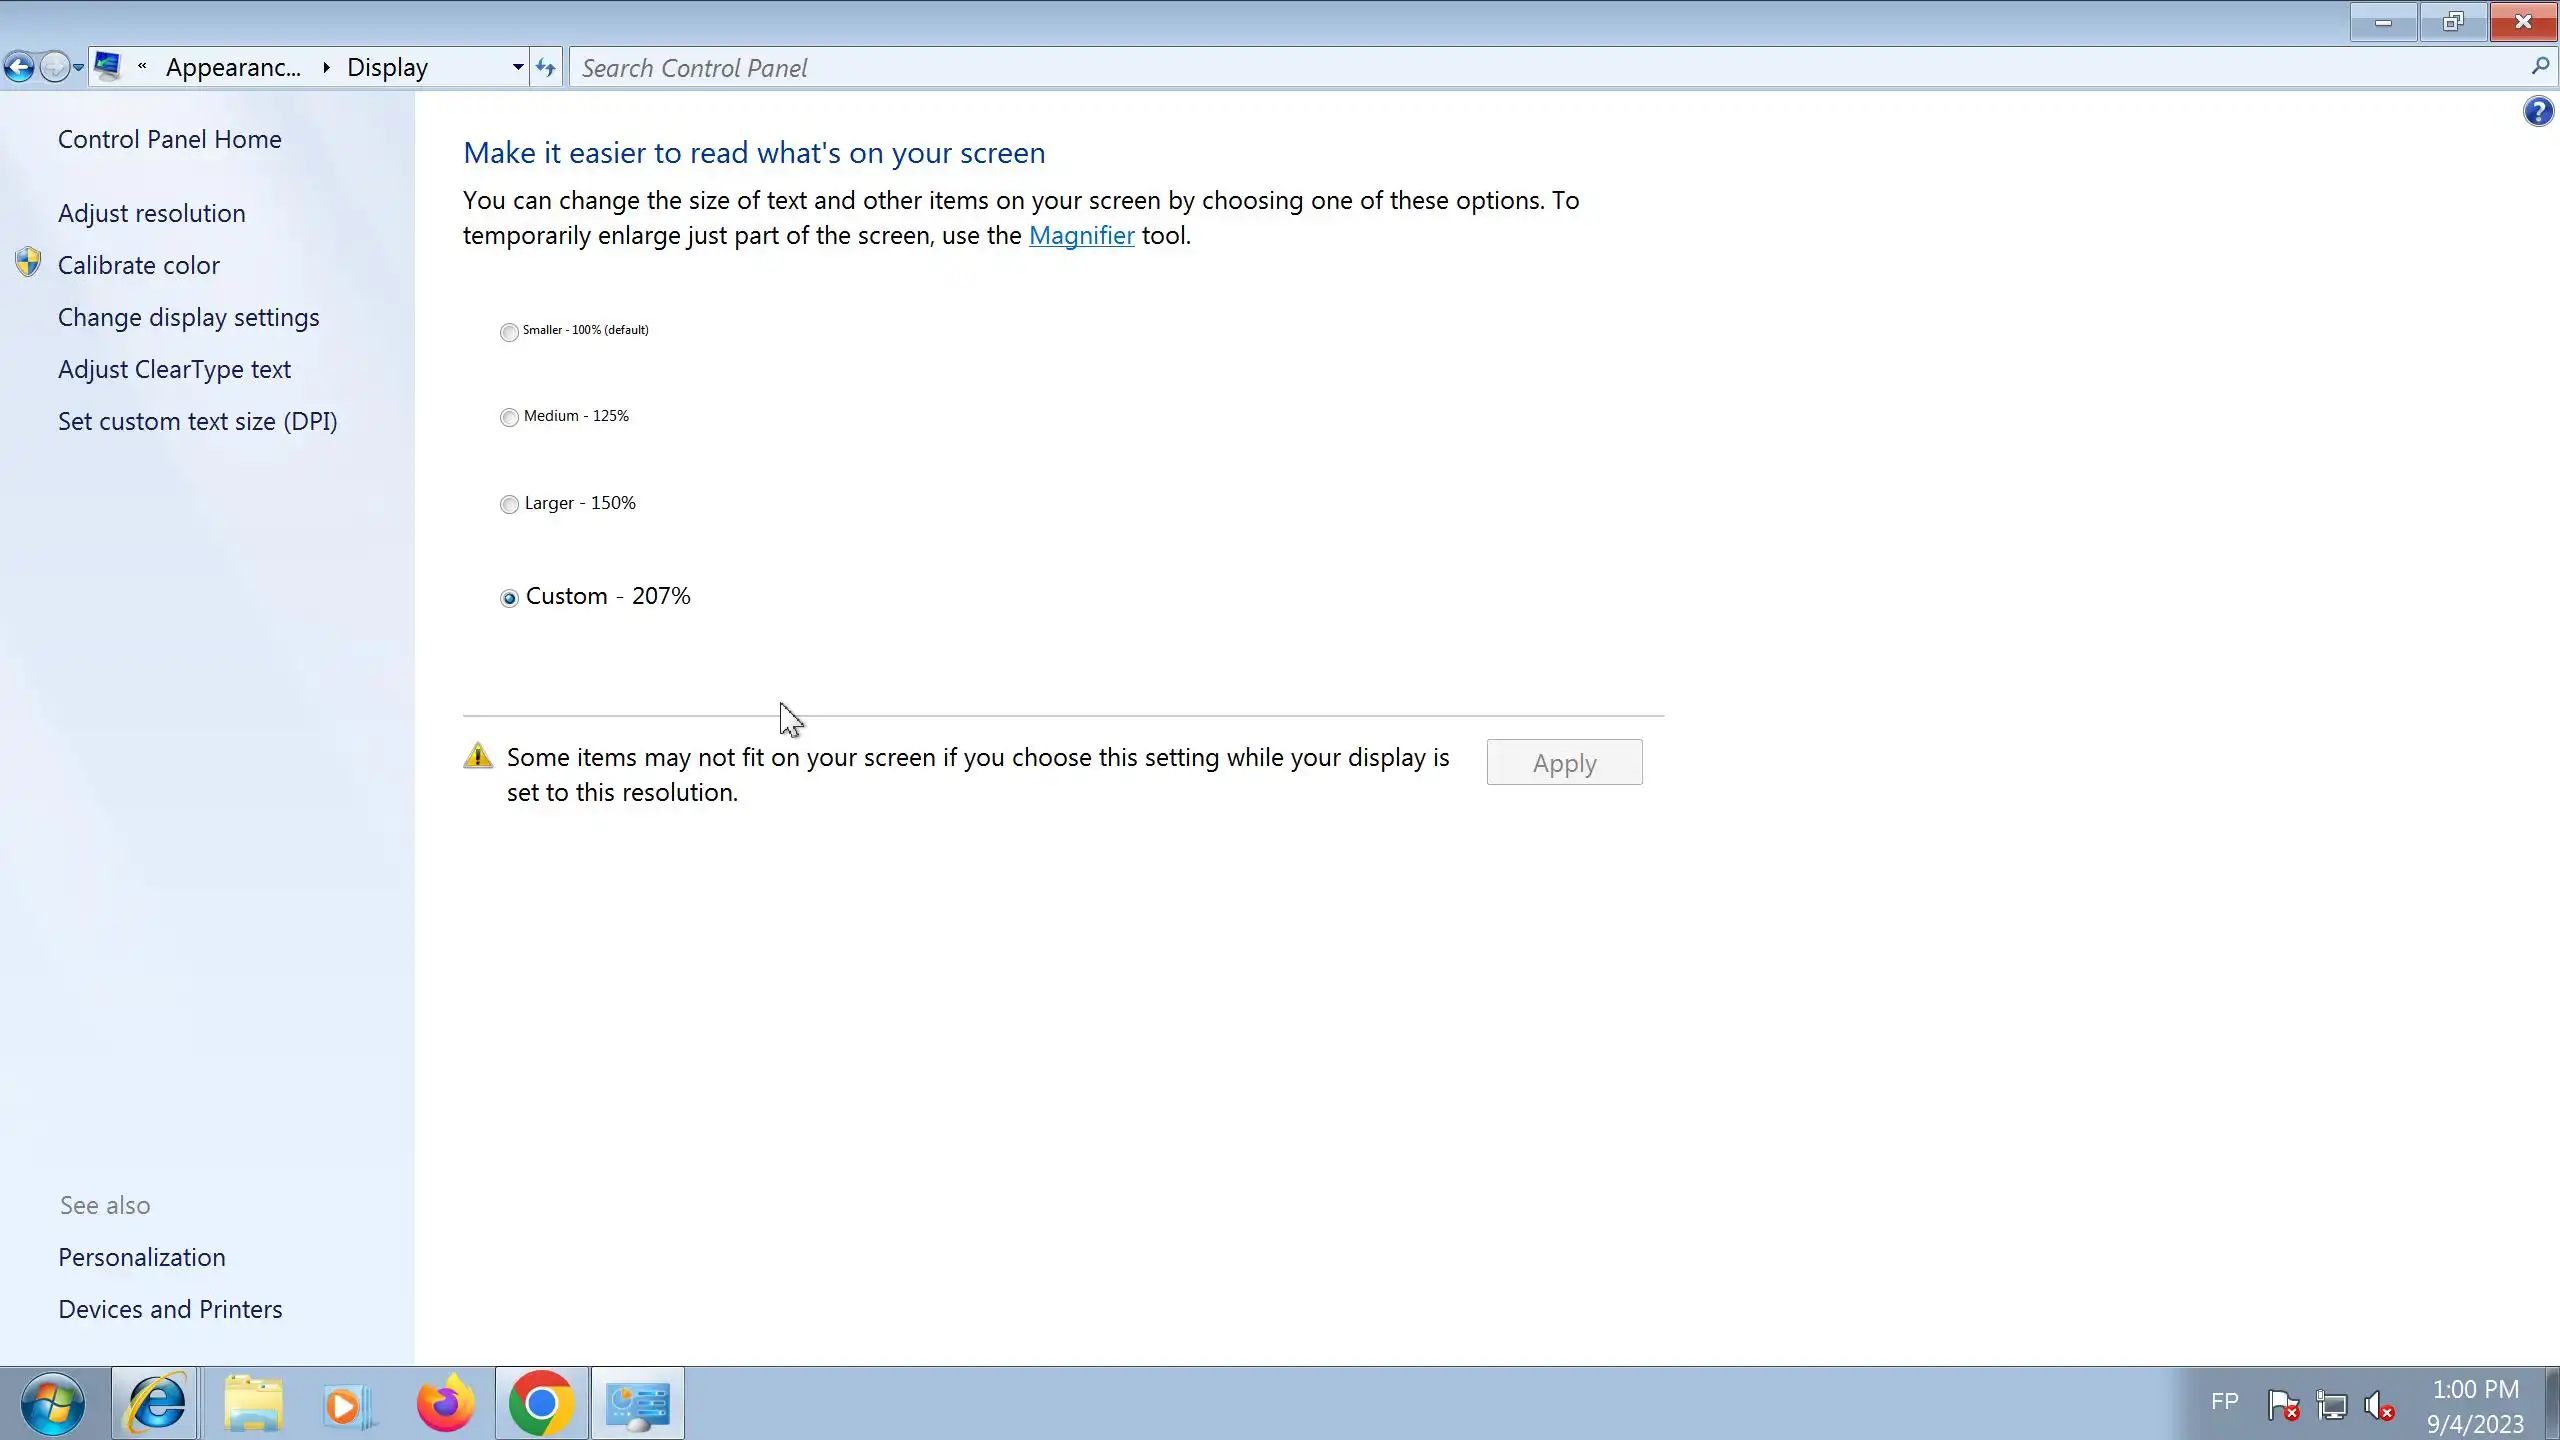
Task: Click the volume speaker tray icon
Action: click(2378, 1405)
